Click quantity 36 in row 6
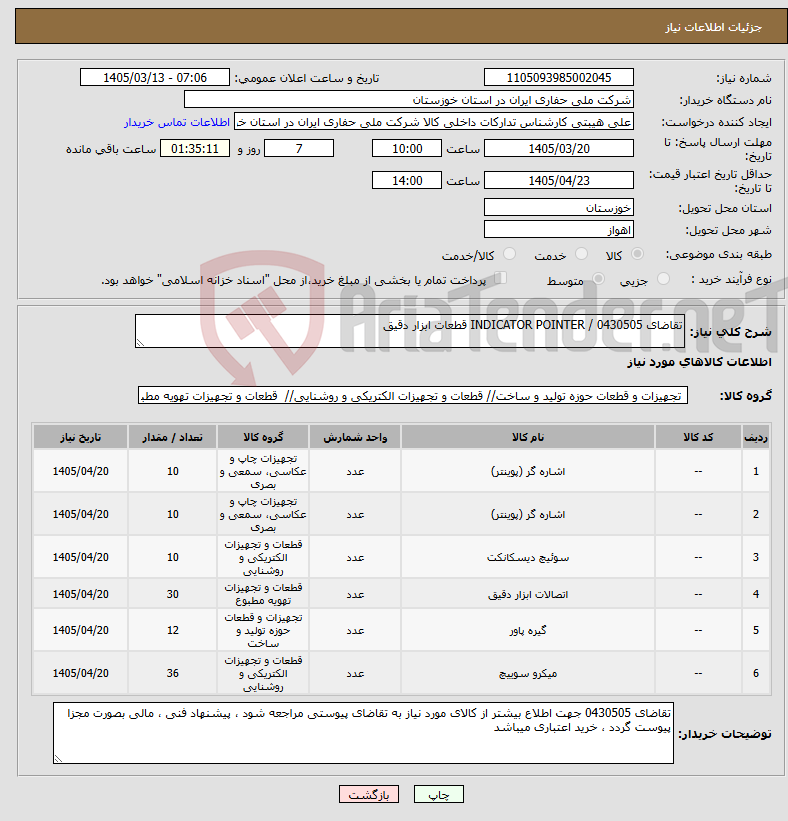788x821 pixels. coord(173,673)
